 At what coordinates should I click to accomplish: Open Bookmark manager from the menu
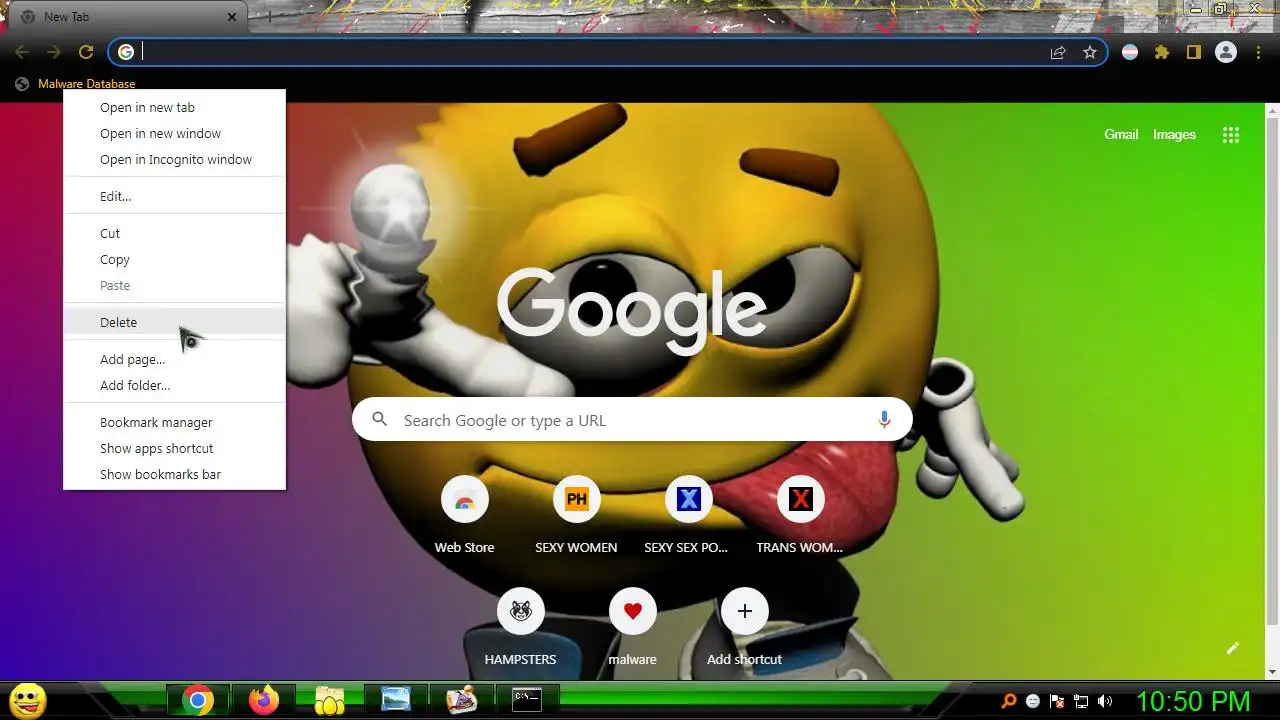pyautogui.click(x=175, y=422)
